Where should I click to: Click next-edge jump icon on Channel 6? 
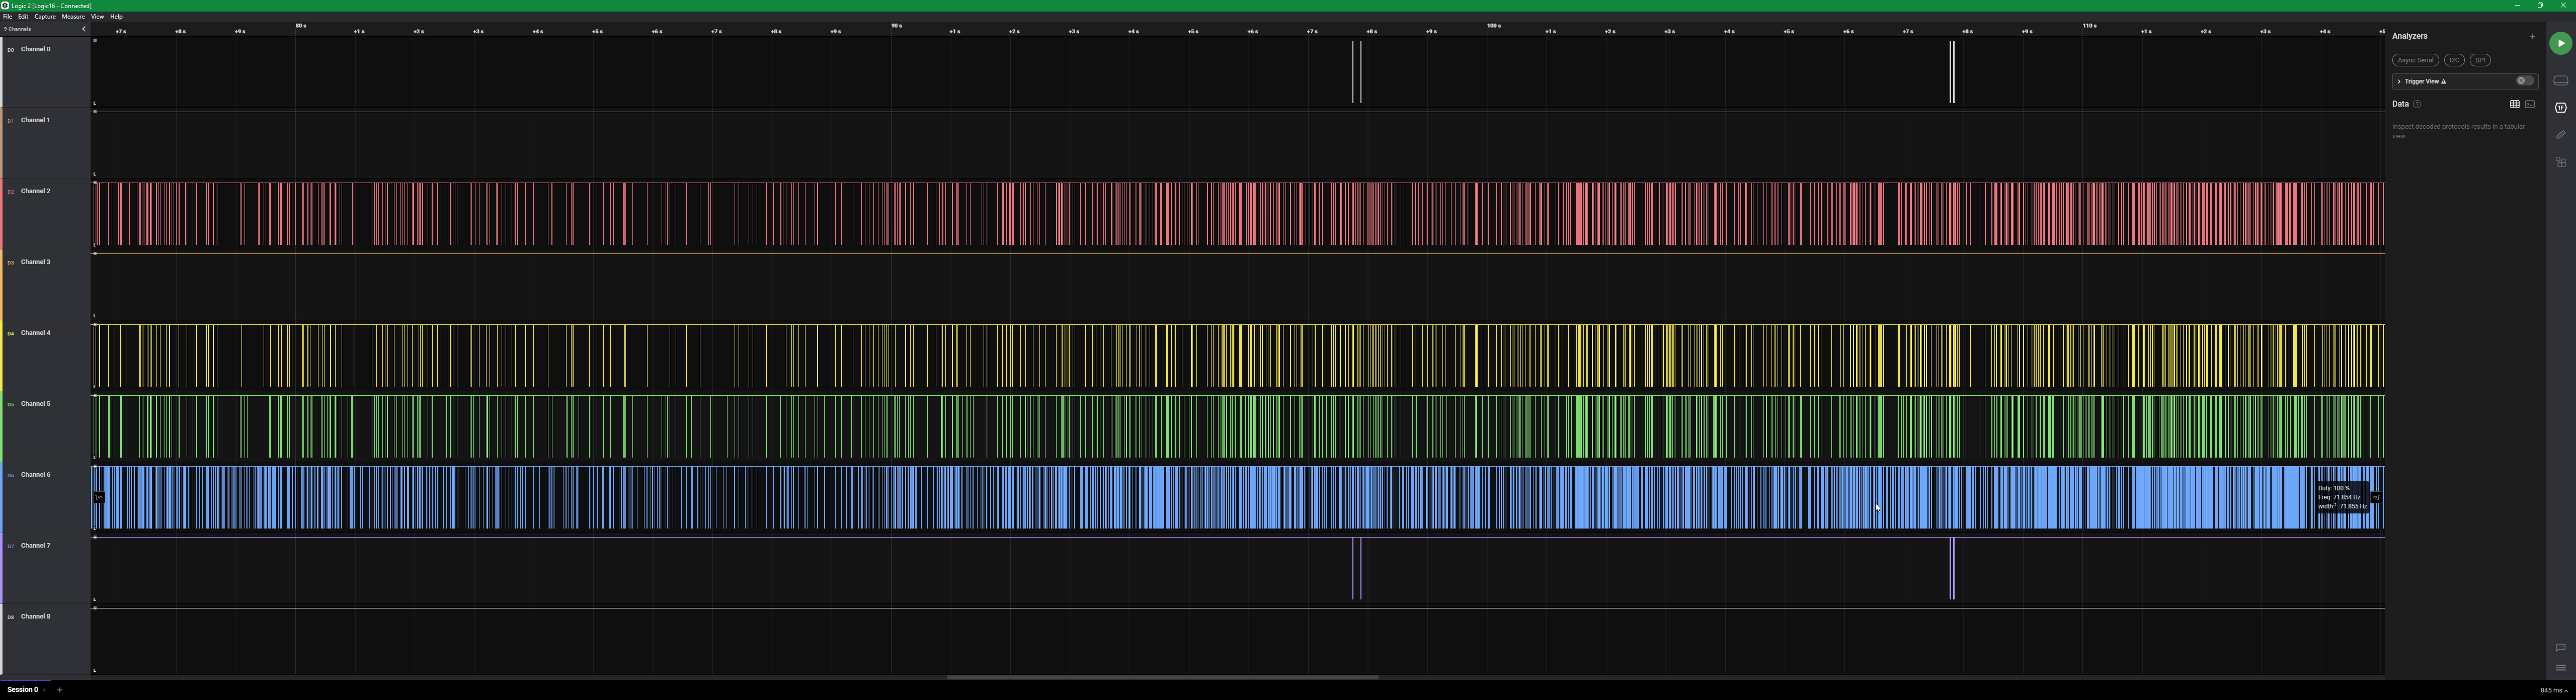coord(2376,497)
